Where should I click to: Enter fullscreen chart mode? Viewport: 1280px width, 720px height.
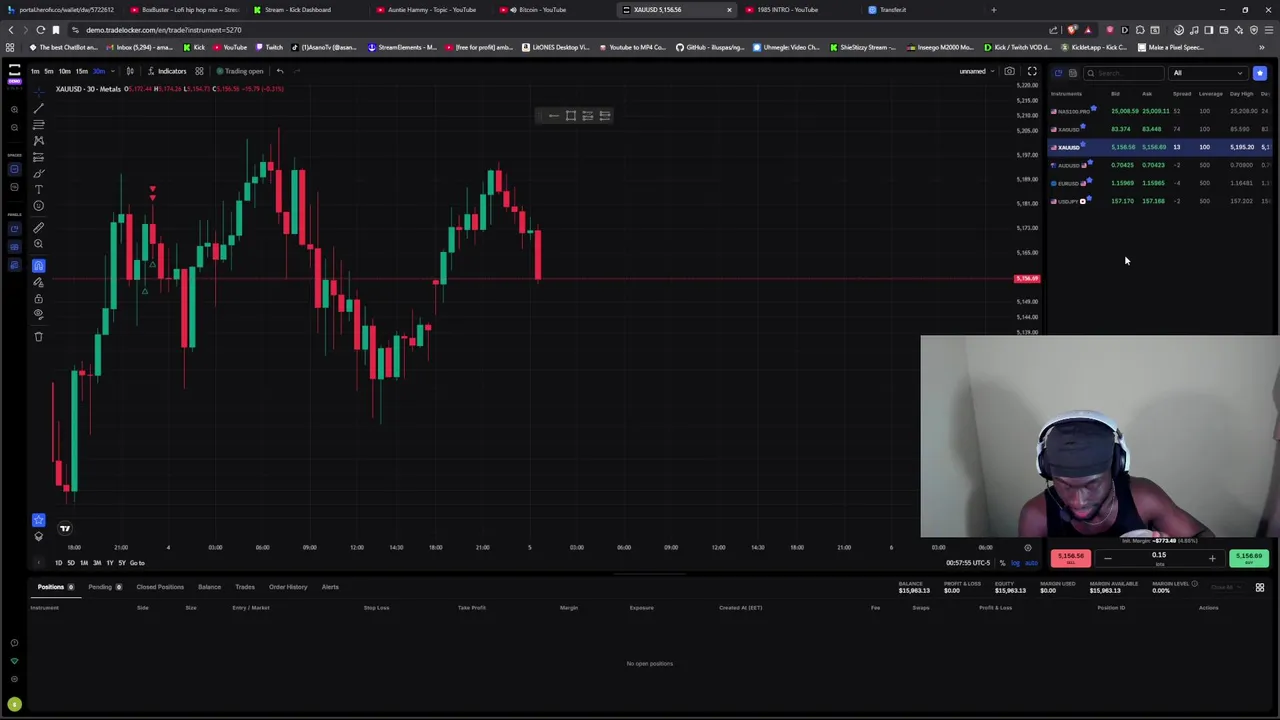click(1032, 71)
